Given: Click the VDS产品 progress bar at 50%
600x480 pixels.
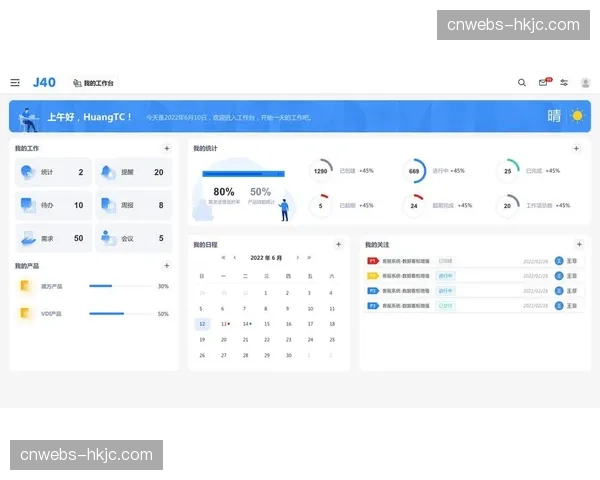Looking at the screenshot, I should [115, 314].
